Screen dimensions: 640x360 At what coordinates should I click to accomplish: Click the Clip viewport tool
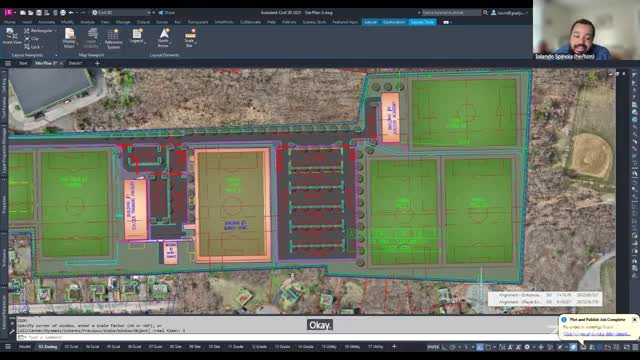click(31, 39)
